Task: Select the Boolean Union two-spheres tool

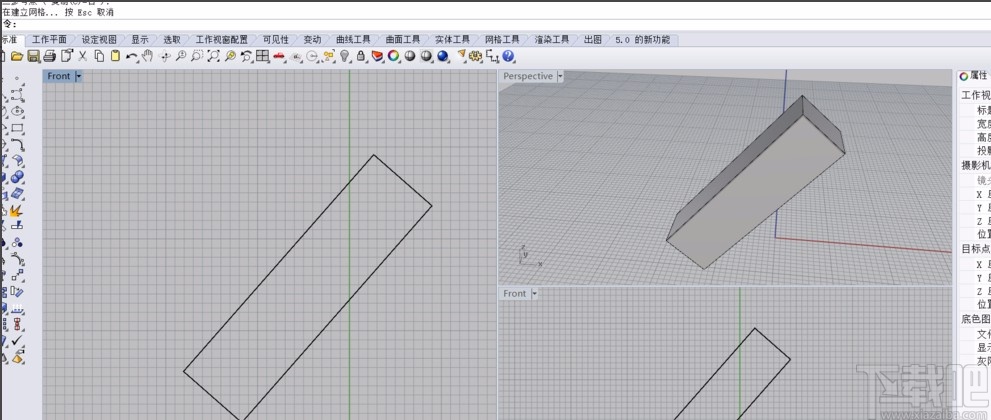Action: click(18, 177)
